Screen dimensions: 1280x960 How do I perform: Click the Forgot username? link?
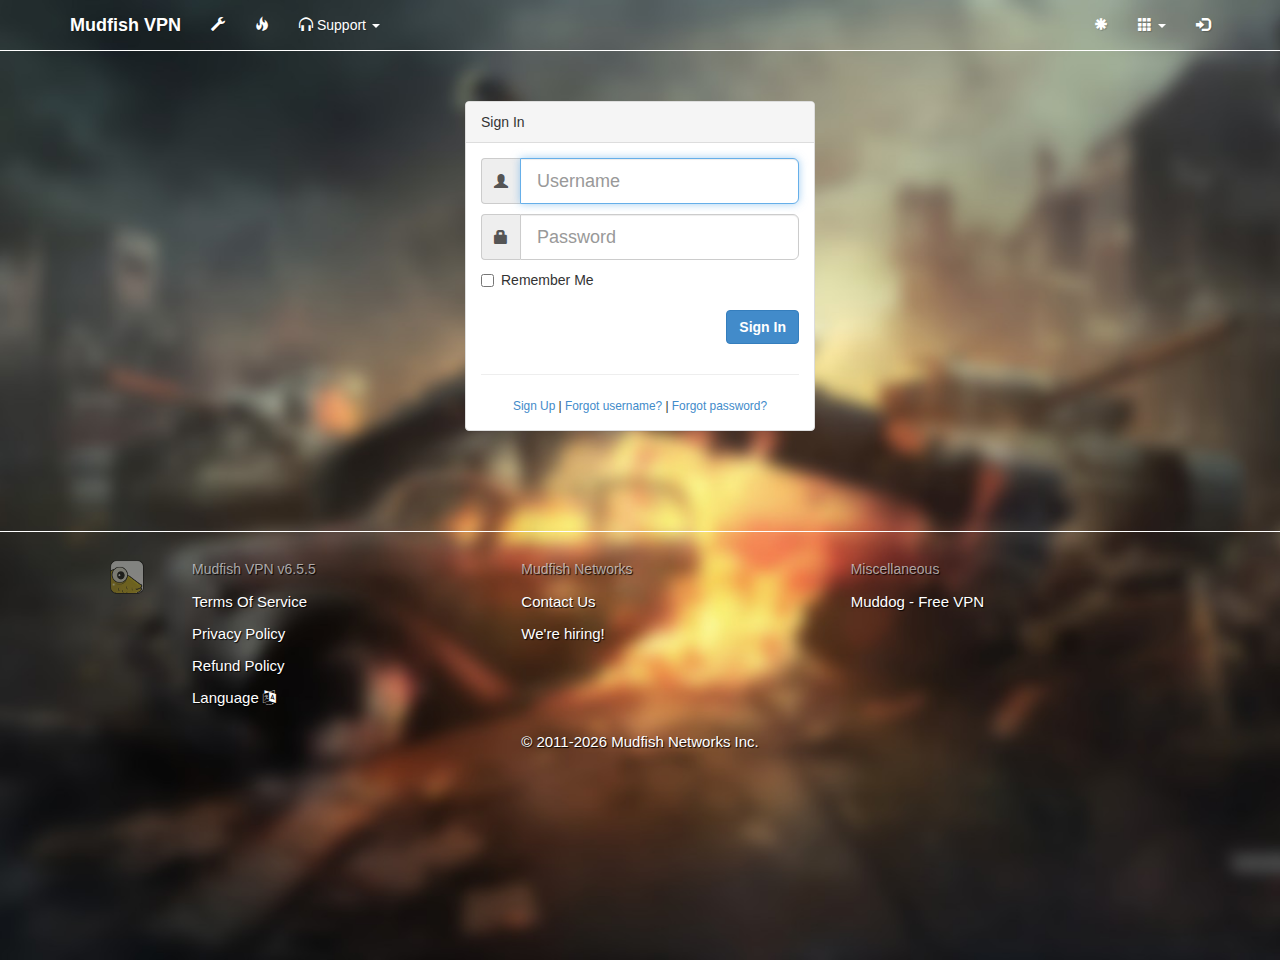coord(613,406)
